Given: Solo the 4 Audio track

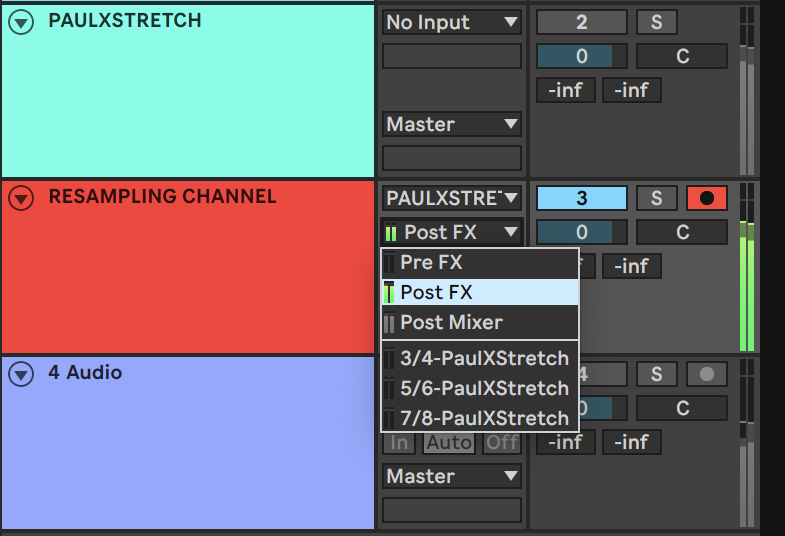Looking at the screenshot, I should coord(656,374).
